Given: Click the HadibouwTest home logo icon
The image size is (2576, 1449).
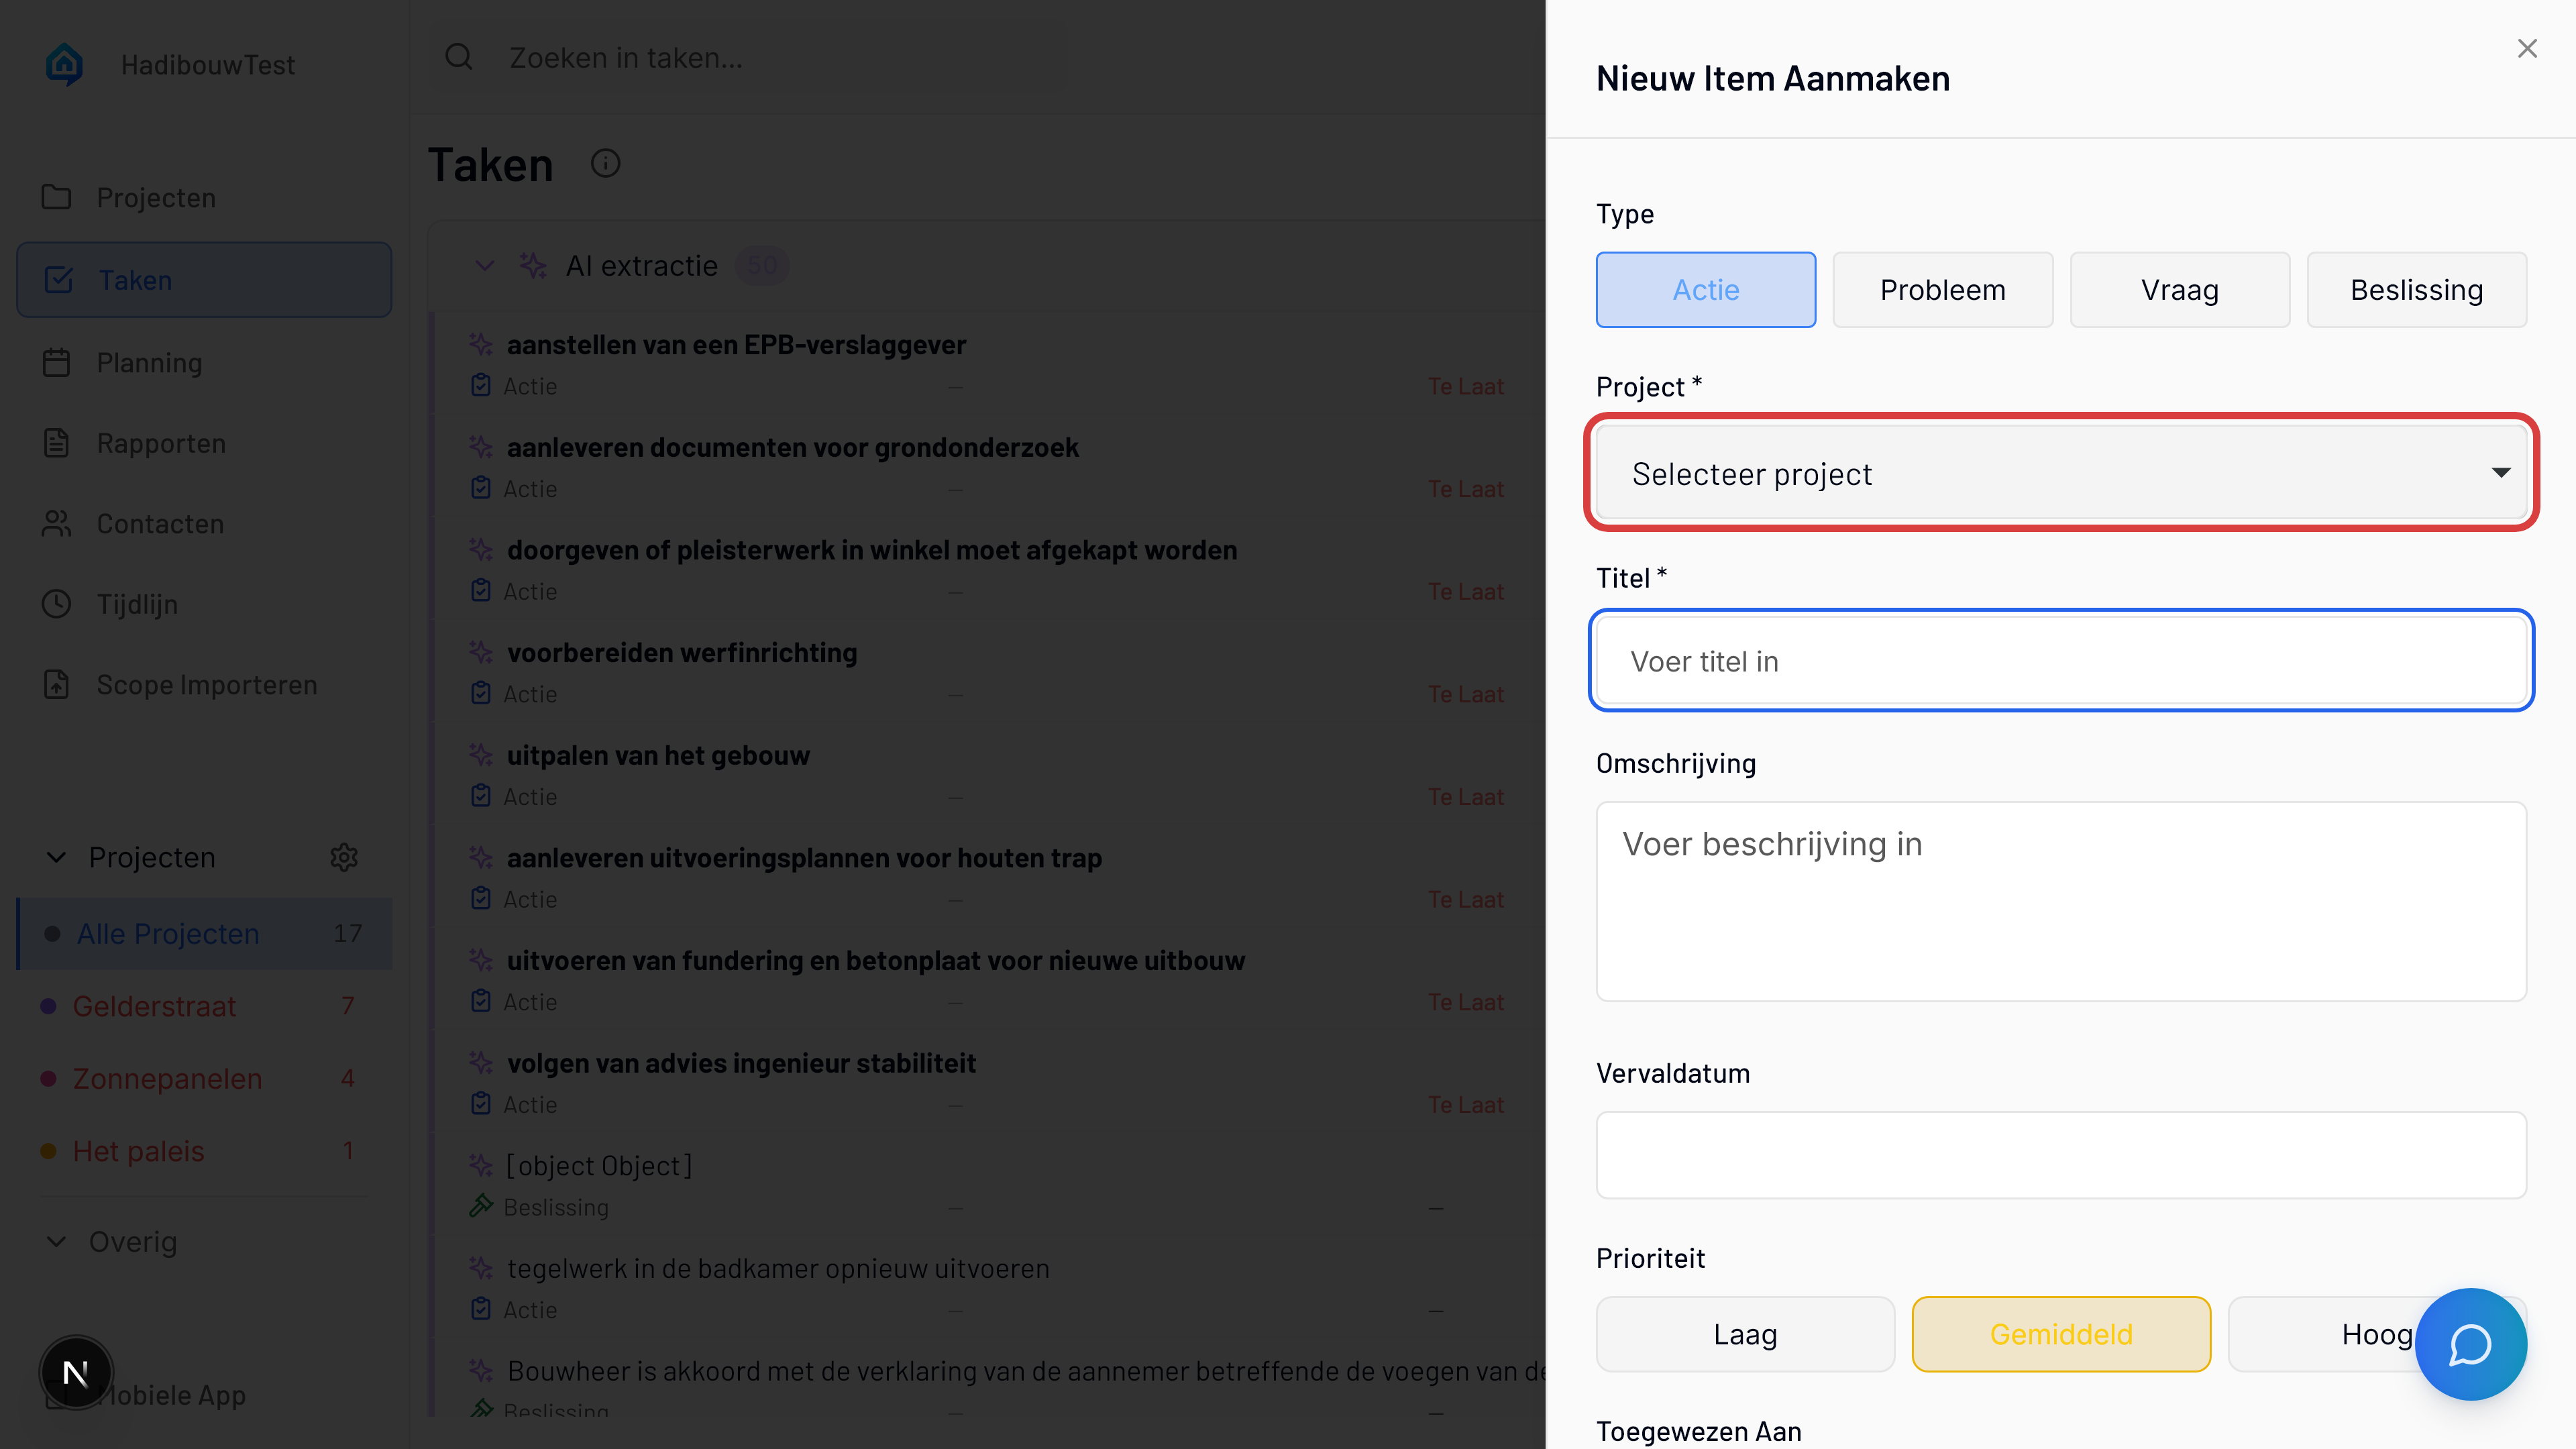Looking at the screenshot, I should (65, 64).
